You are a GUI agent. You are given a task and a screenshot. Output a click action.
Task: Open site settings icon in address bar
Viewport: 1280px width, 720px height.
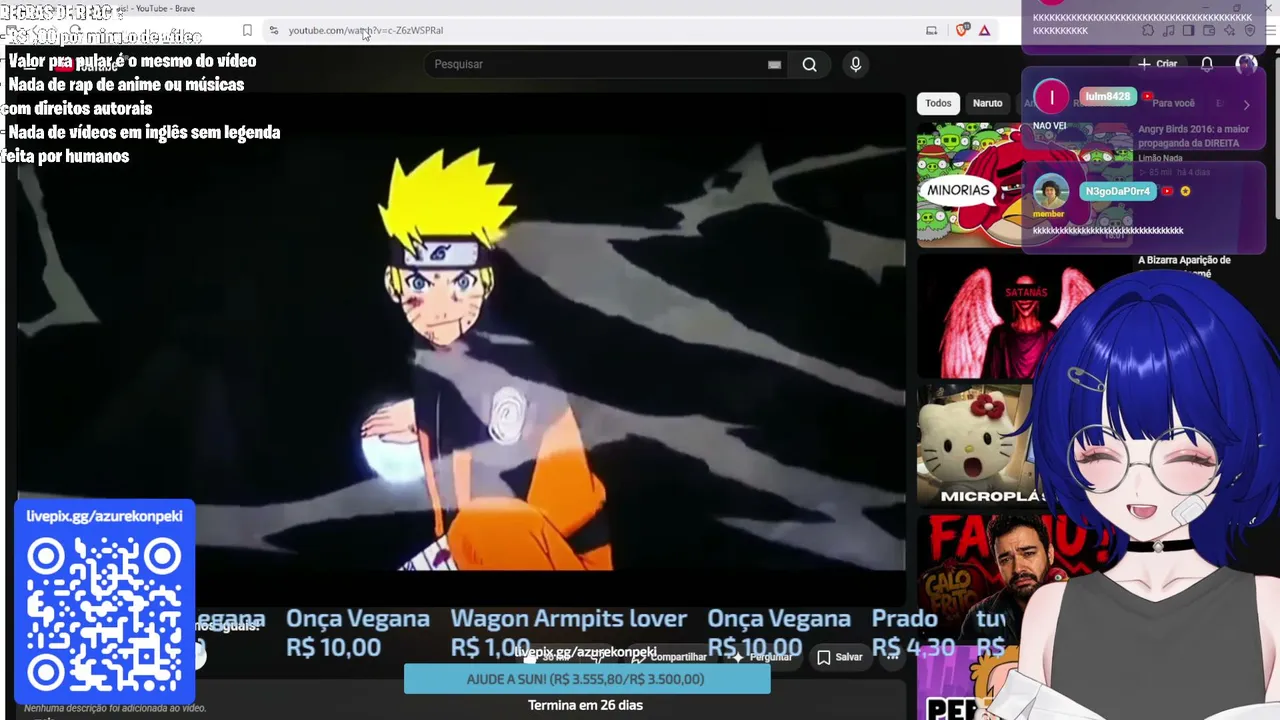point(274,30)
